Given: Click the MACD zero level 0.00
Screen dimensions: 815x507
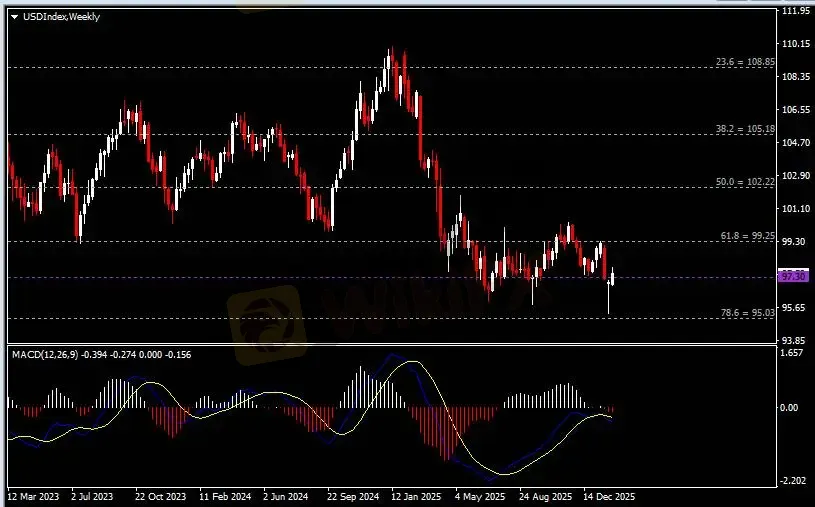Looking at the screenshot, I should pos(789,407).
